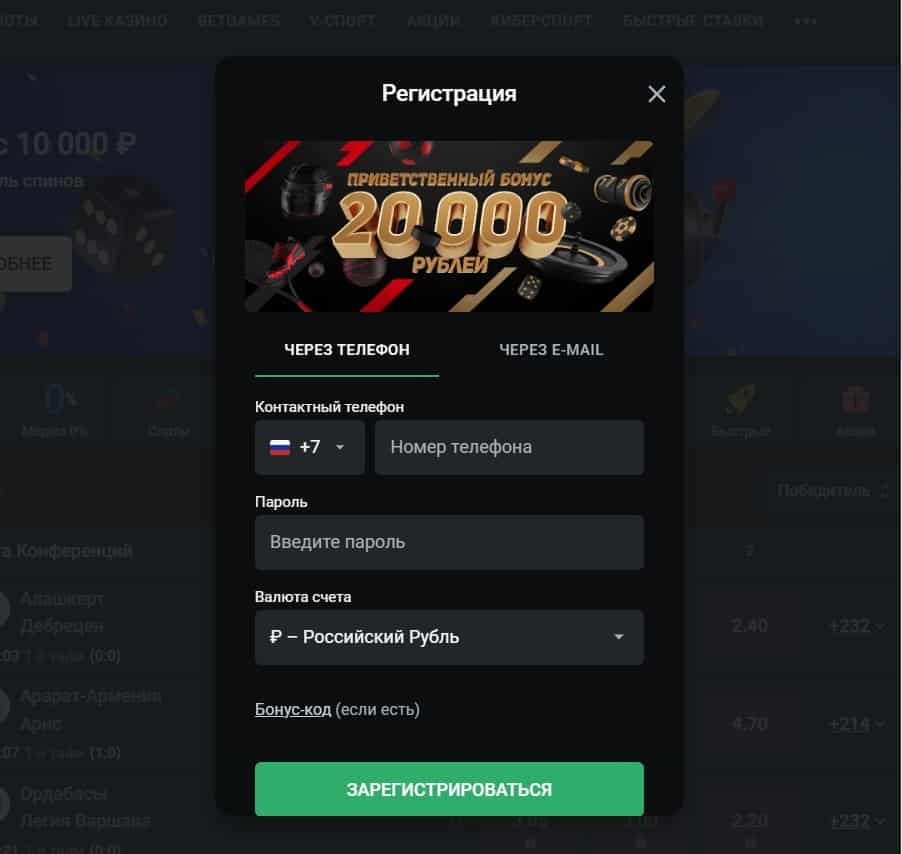Screen dimensions: 902x854
Task: Open the LIVE КАЗИНО menu item
Action: 117,21
